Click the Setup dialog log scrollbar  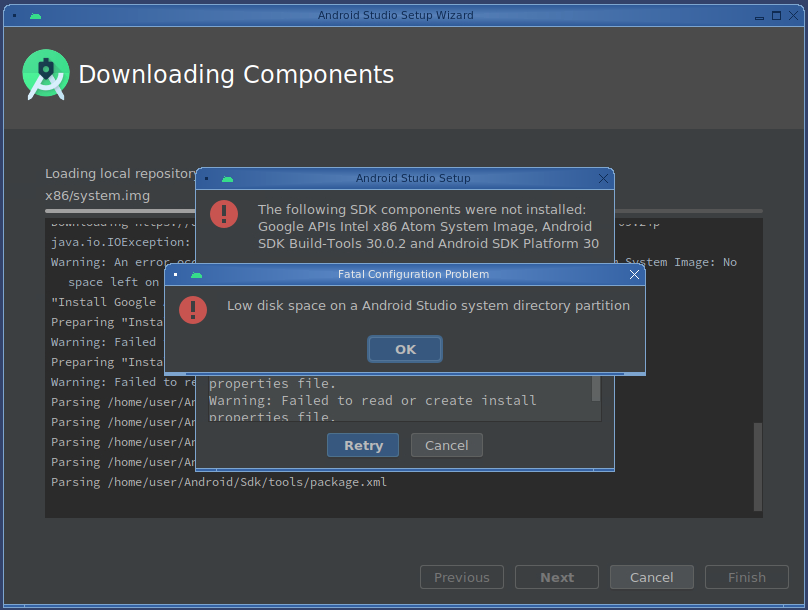click(596, 389)
